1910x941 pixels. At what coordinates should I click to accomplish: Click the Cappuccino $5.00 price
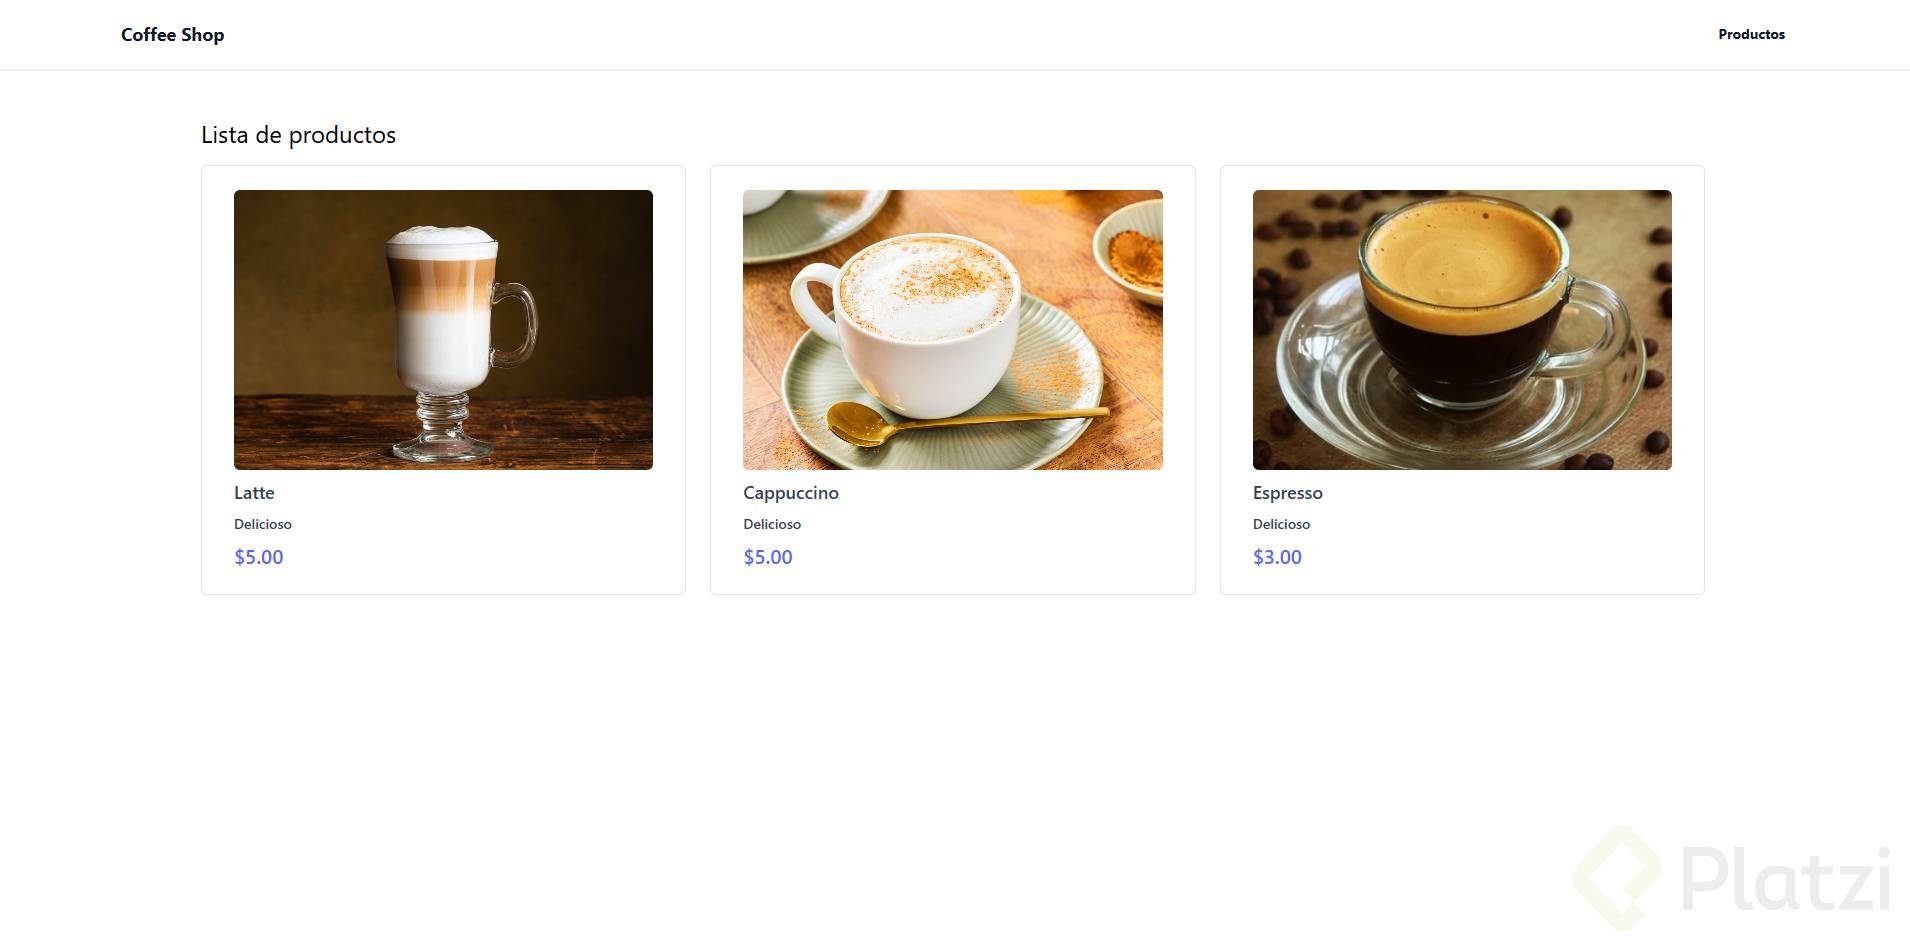point(768,557)
